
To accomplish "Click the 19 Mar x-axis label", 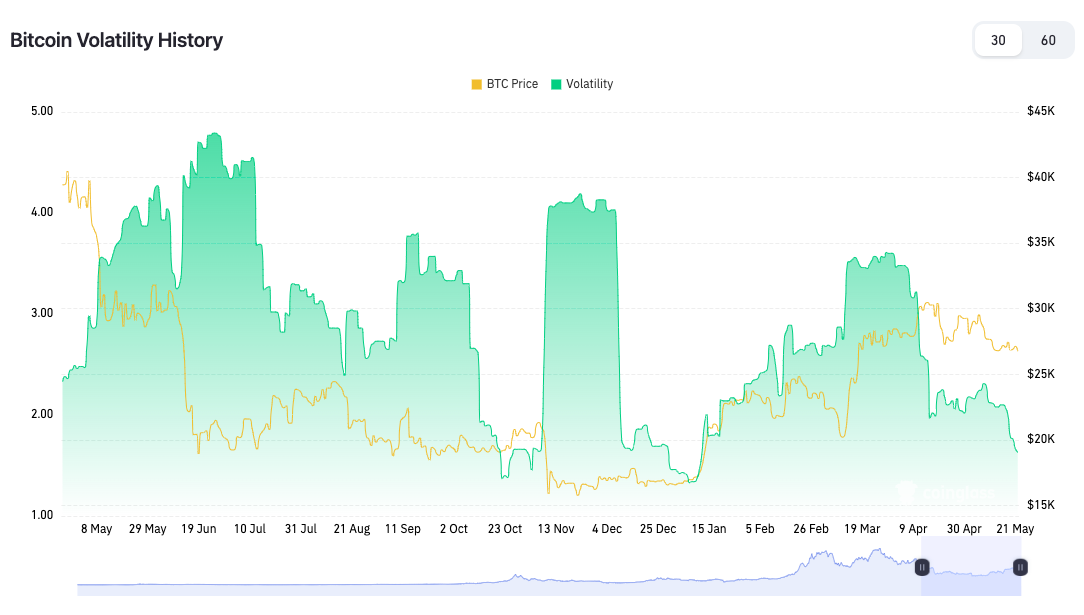I will tap(861, 529).
